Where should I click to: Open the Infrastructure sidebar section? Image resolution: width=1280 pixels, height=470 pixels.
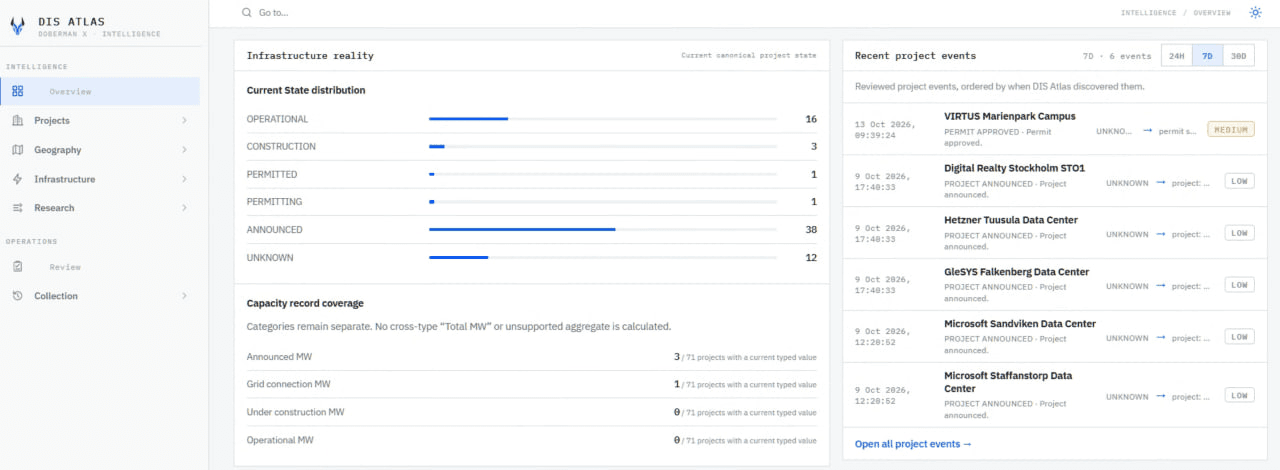(x=102, y=179)
